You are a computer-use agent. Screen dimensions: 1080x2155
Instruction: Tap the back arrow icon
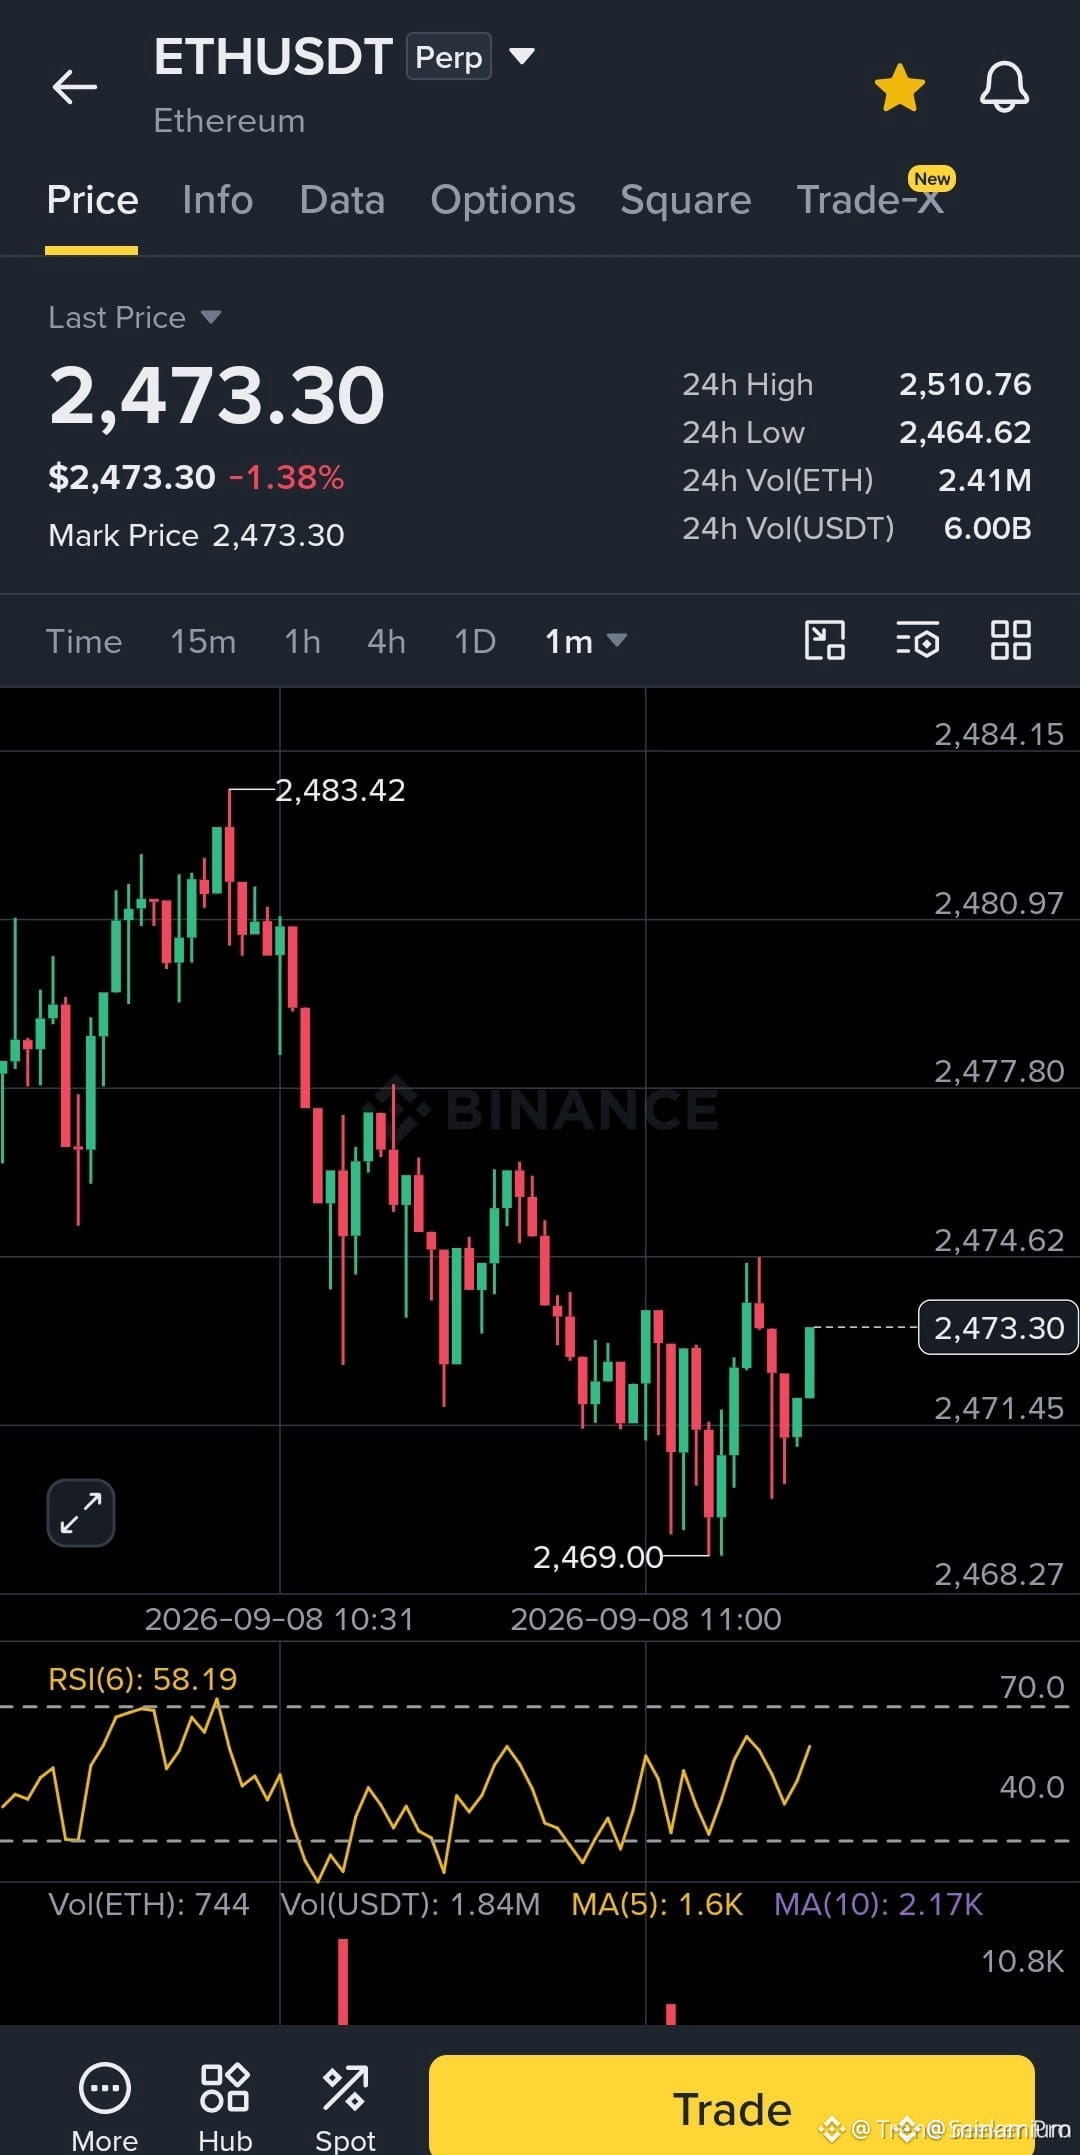(75, 88)
